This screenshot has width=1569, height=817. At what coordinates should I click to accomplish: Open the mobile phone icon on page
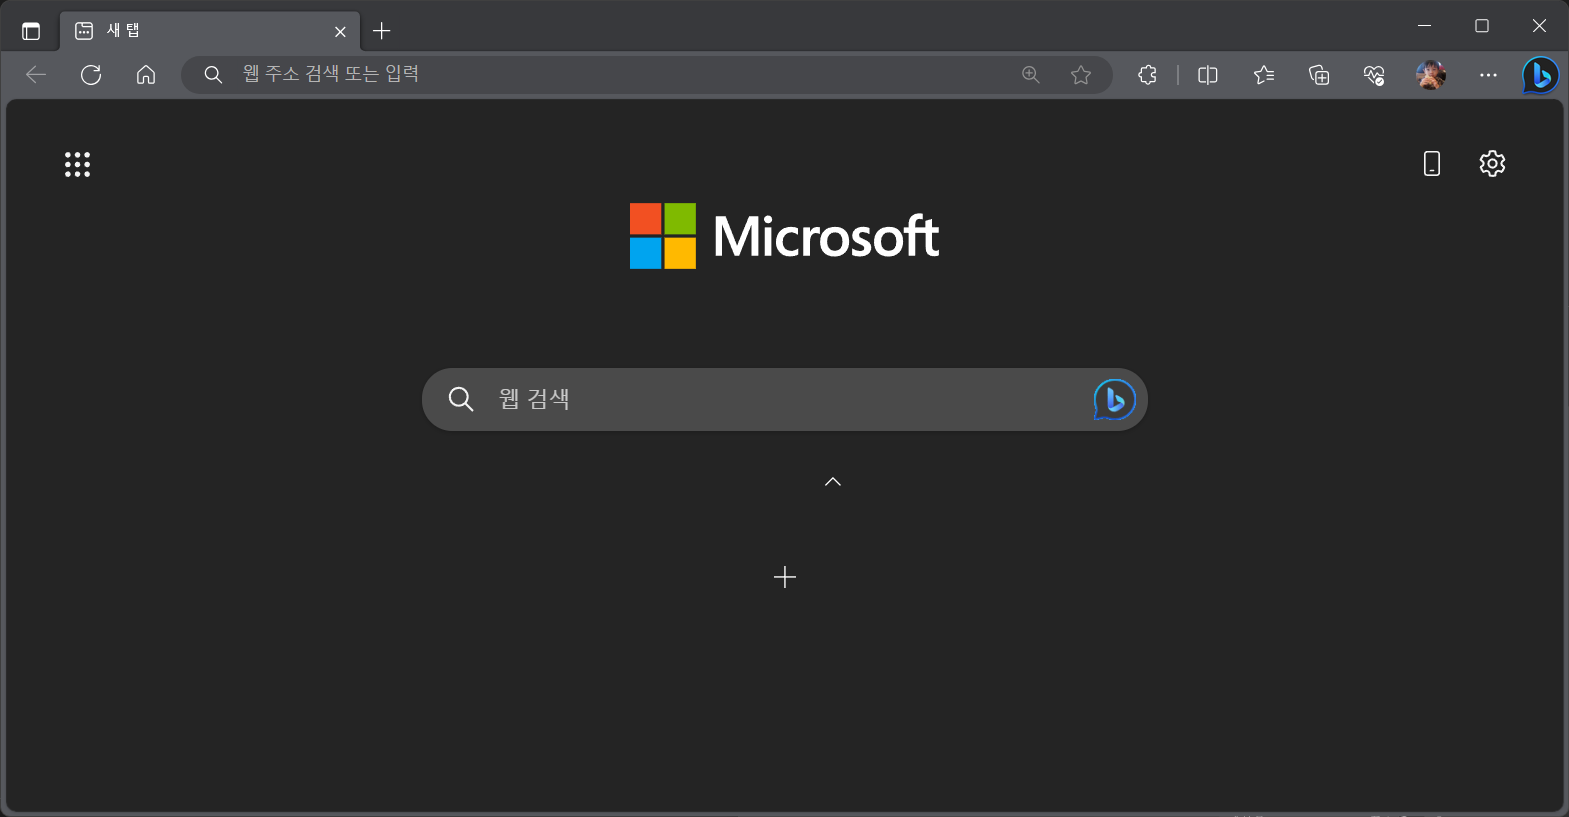click(x=1432, y=164)
